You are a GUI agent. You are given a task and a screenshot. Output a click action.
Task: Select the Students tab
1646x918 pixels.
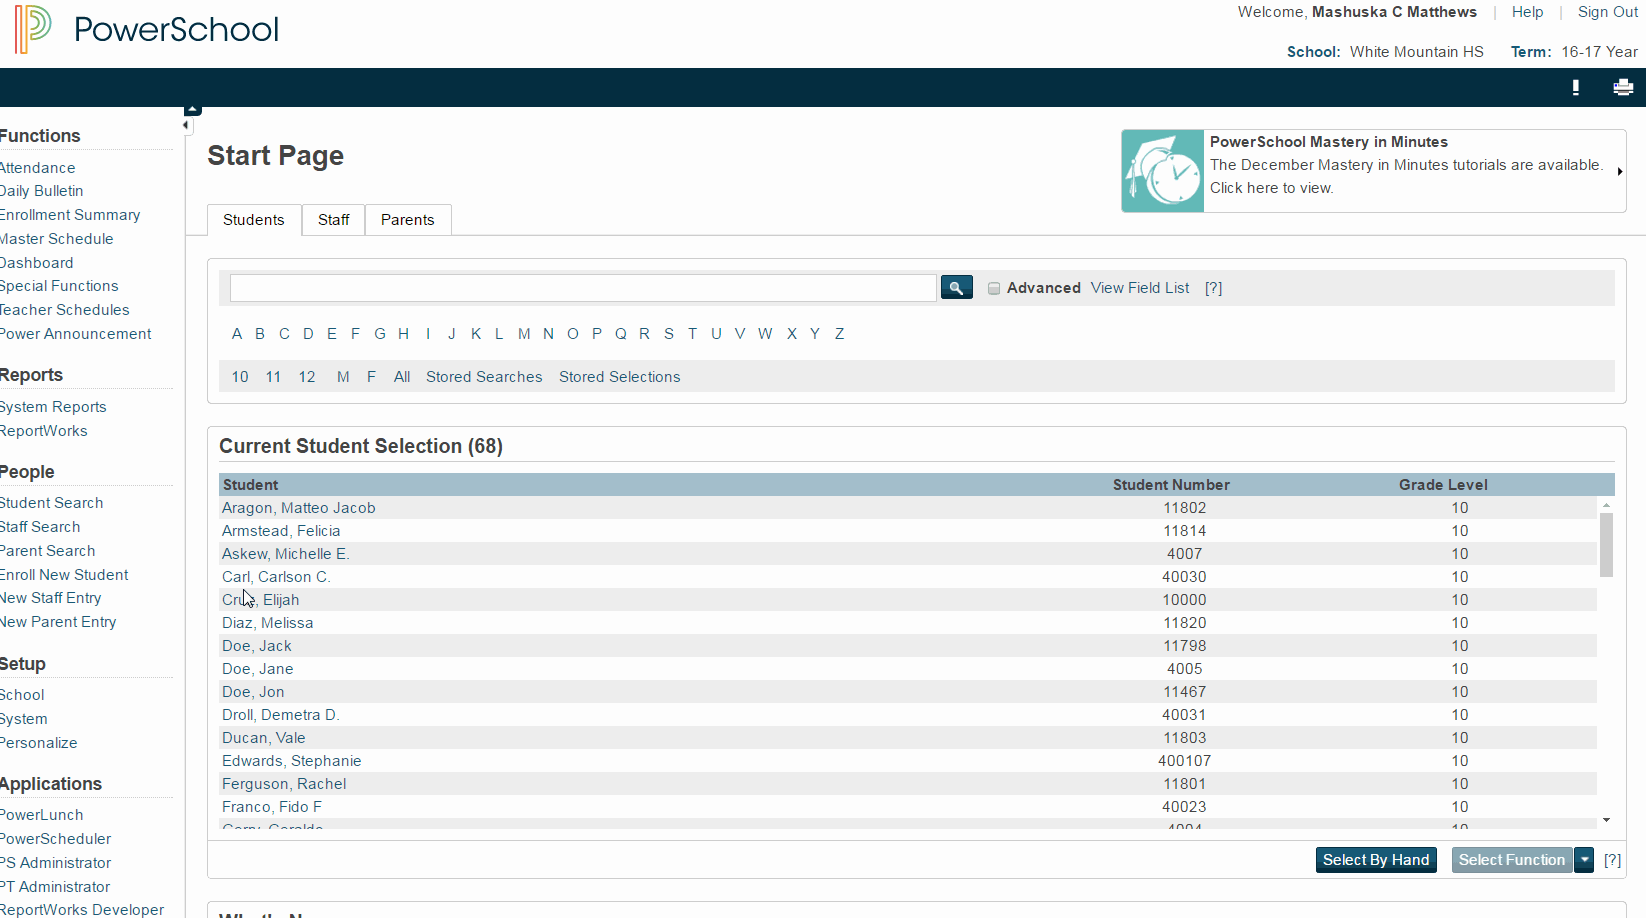tap(254, 220)
